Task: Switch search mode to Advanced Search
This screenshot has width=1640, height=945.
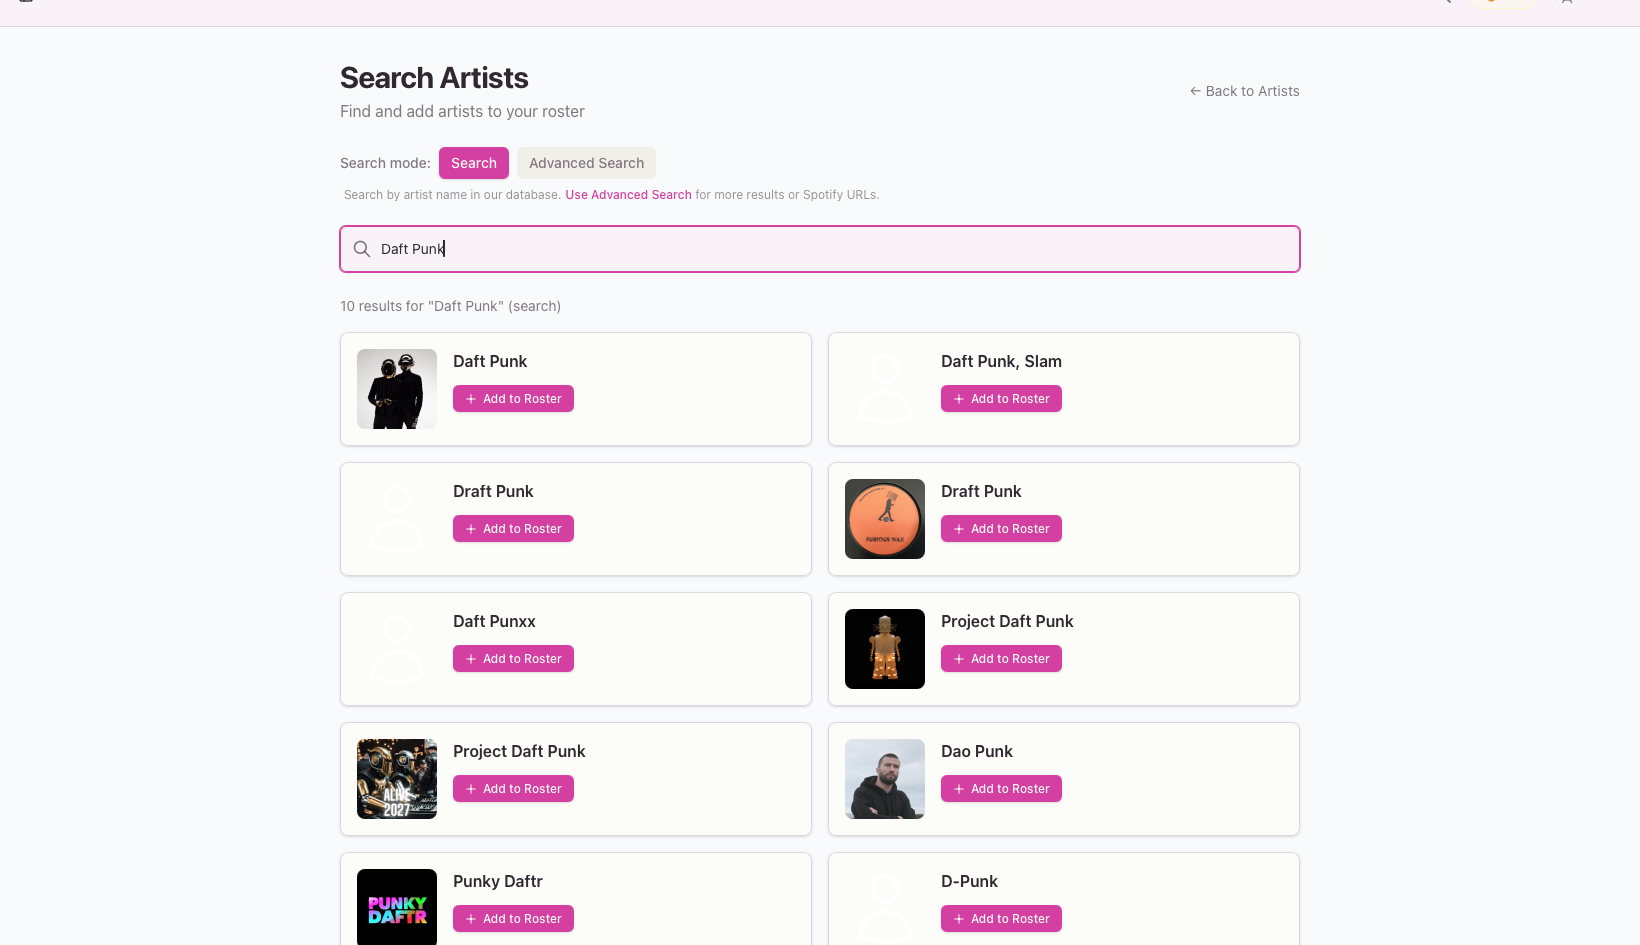Action: click(586, 163)
